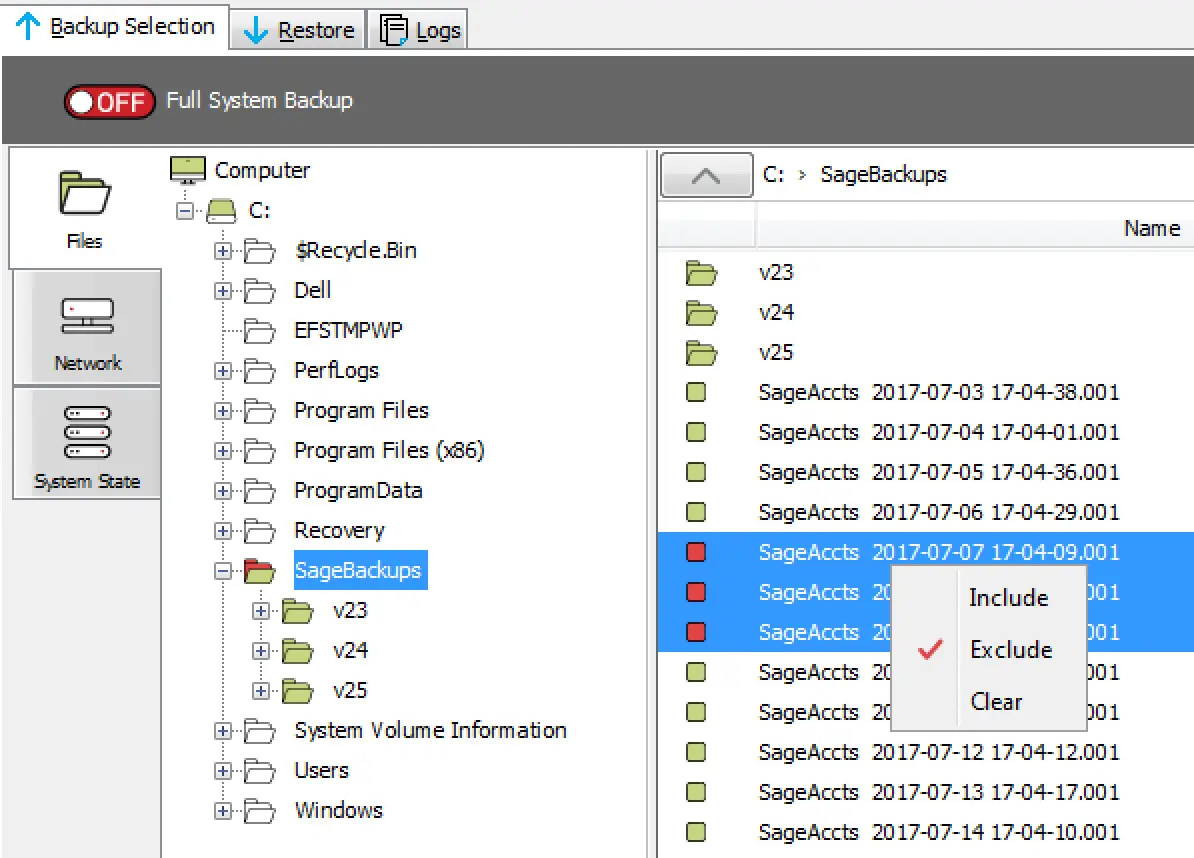Click the green v25 folder icon in tree
This screenshot has height=858, width=1194.
coord(297,691)
